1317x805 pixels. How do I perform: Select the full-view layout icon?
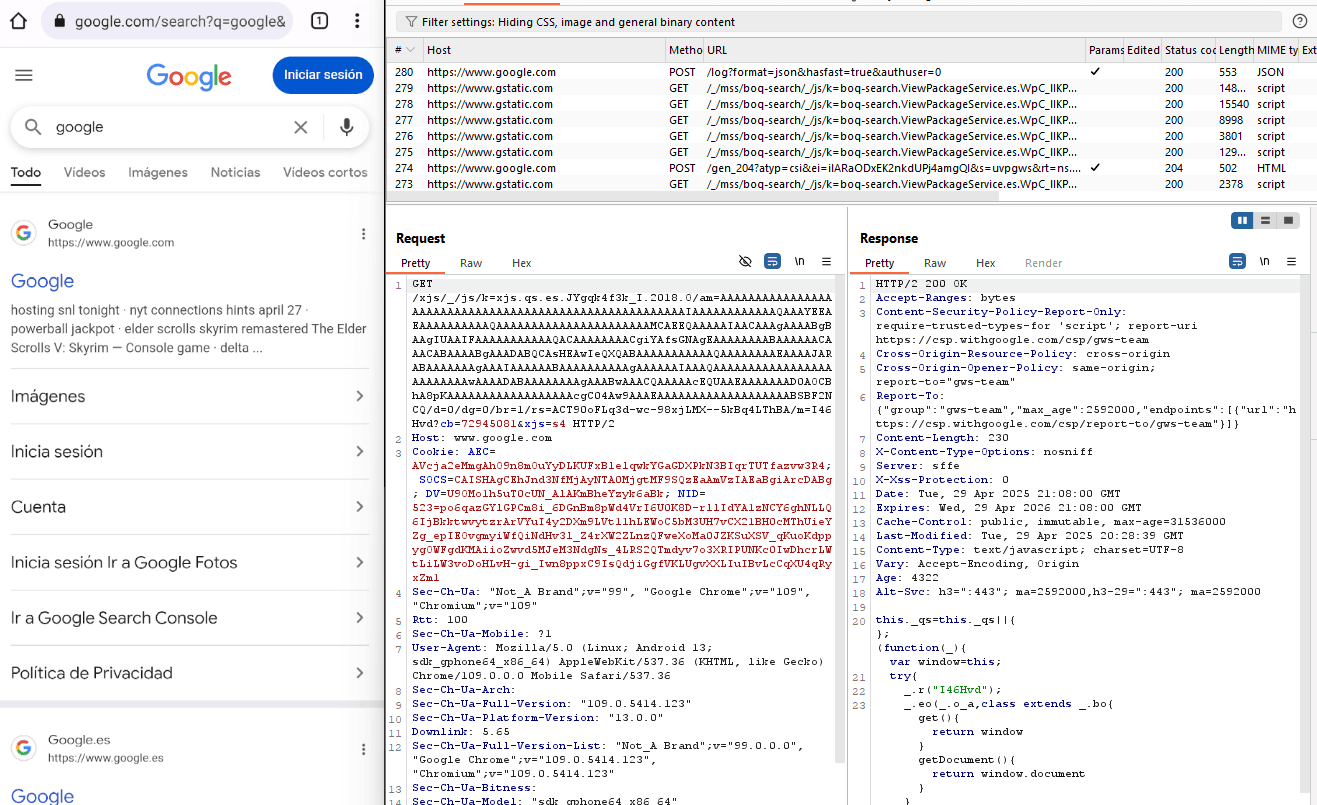1288,220
